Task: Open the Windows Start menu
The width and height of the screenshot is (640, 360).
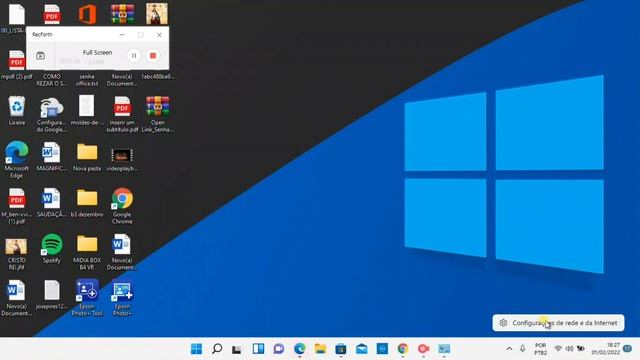Action: 196,349
